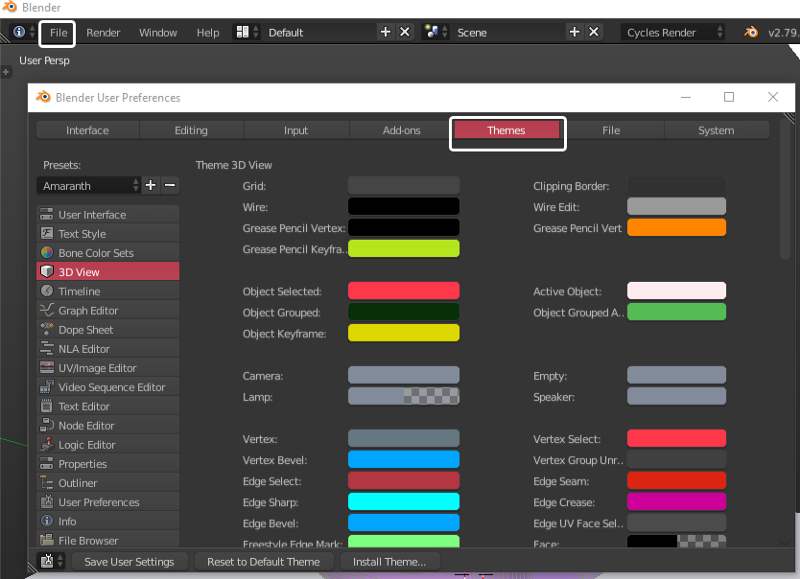Viewport: 800px width, 579px height.
Task: Remove theme preset with minus button
Action: pos(170,185)
